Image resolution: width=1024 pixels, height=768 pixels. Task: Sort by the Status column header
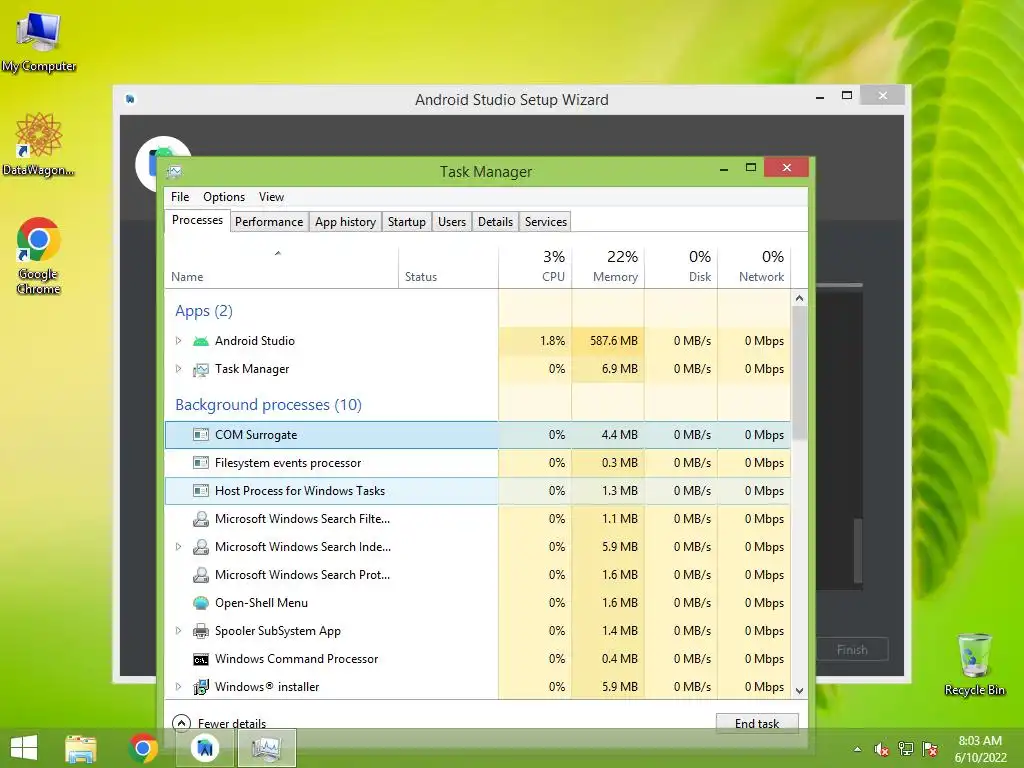(449, 267)
